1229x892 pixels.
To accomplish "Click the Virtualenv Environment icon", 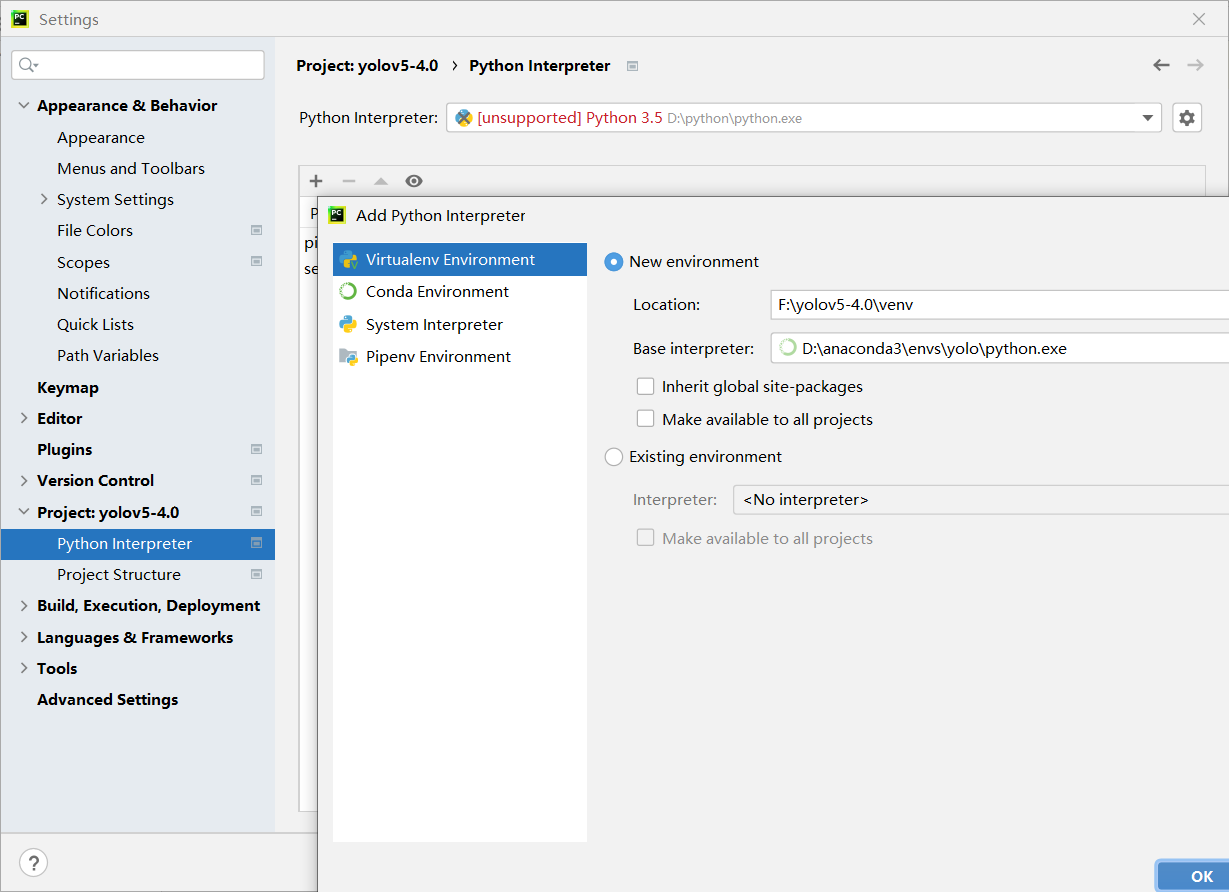I will tap(348, 260).
